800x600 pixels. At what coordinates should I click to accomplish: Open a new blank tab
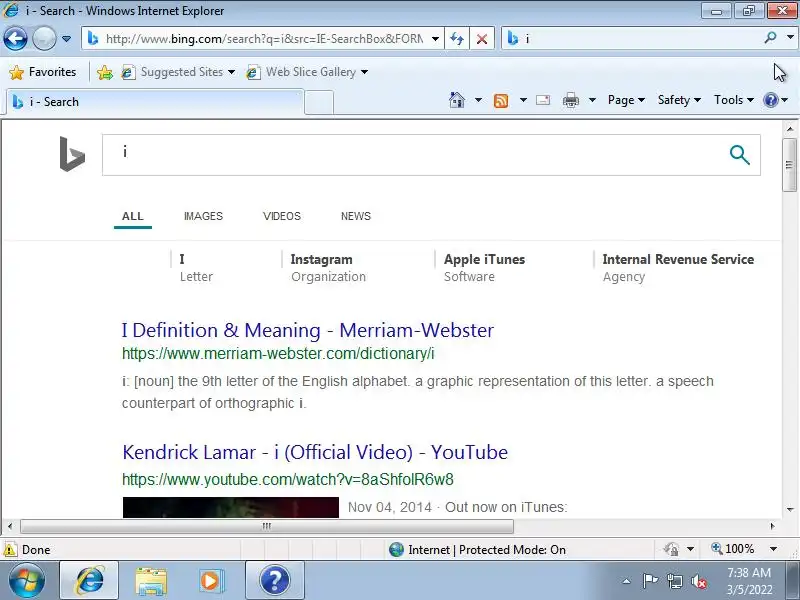(x=319, y=102)
